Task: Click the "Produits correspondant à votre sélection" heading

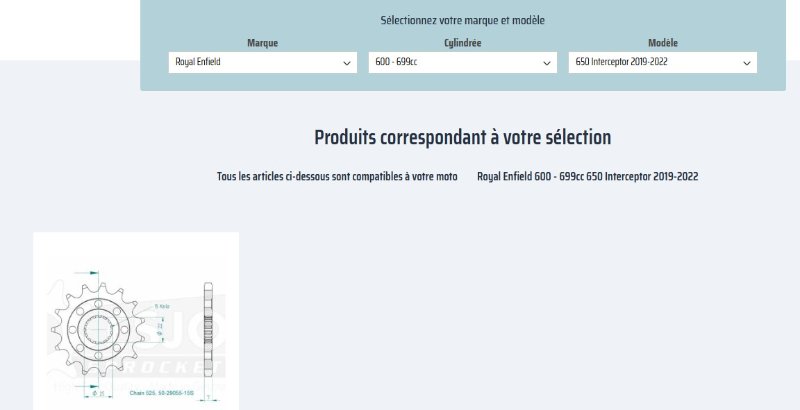Action: pos(462,137)
